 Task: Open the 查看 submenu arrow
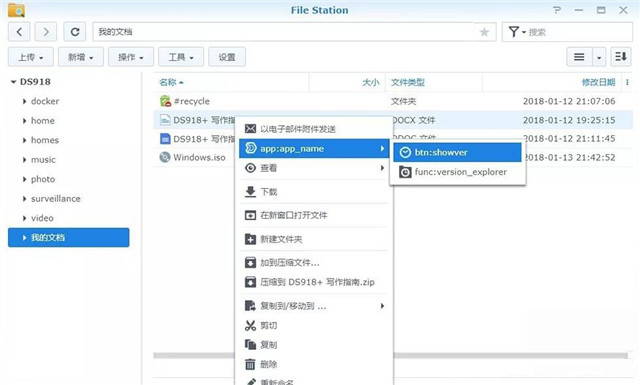point(382,168)
